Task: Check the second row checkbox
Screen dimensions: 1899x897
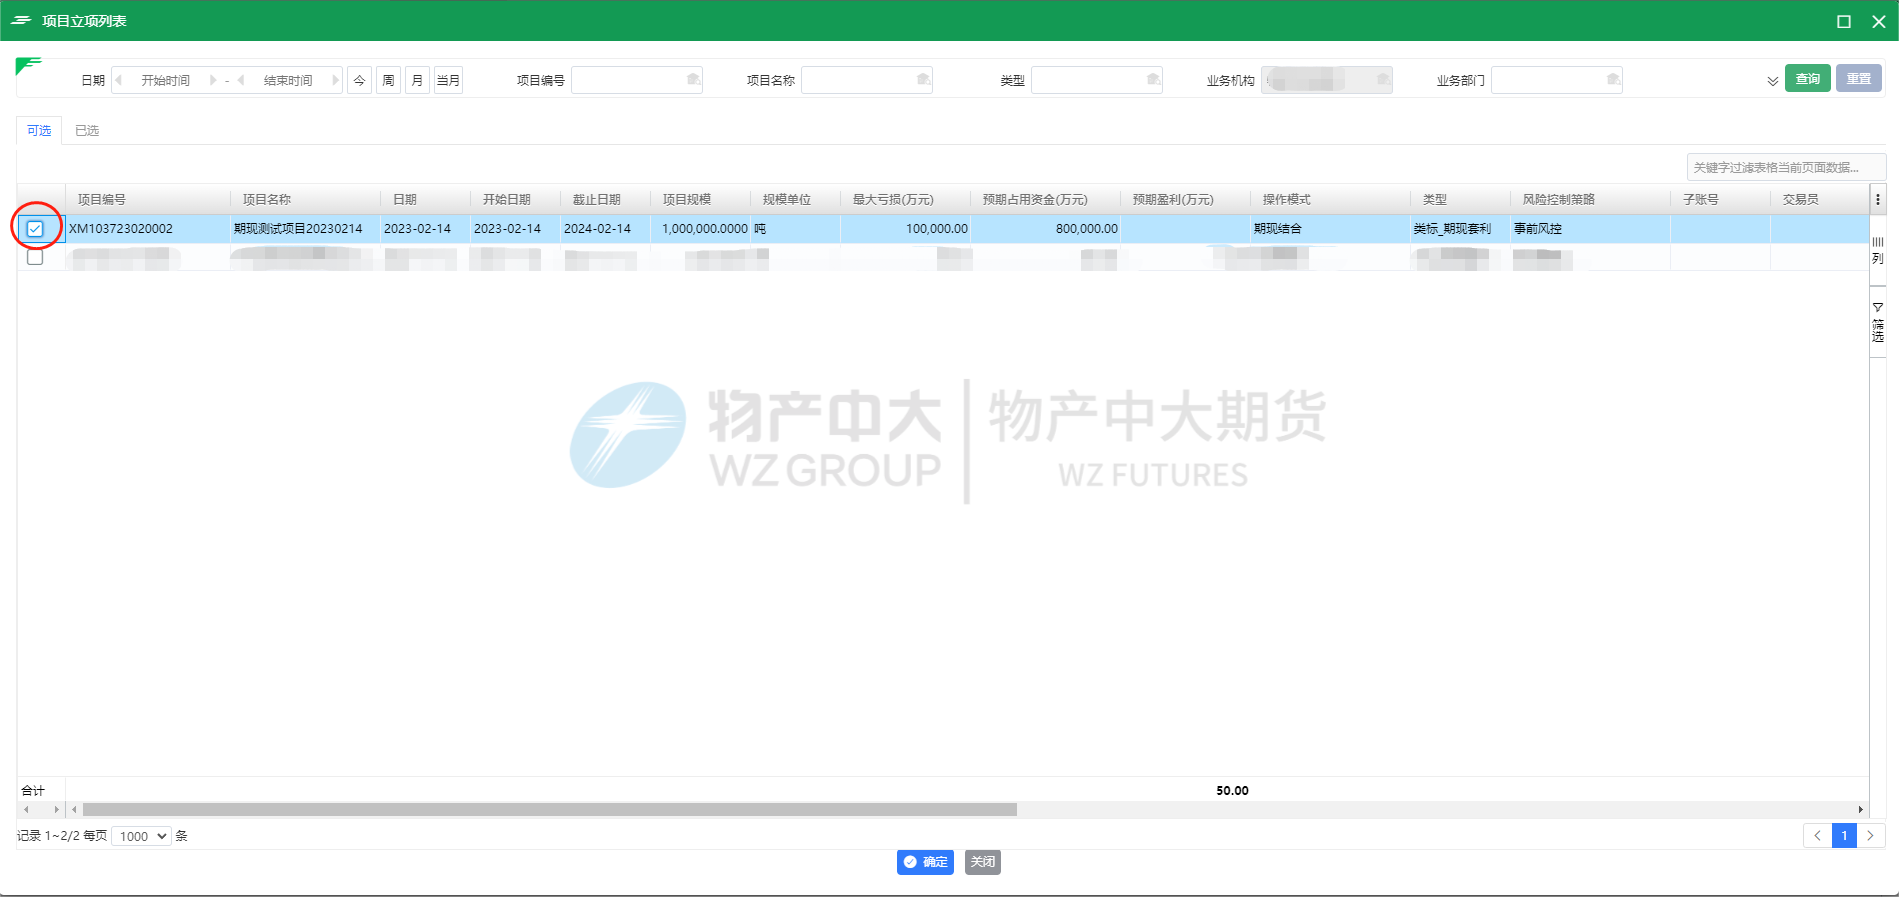Action: coord(35,257)
